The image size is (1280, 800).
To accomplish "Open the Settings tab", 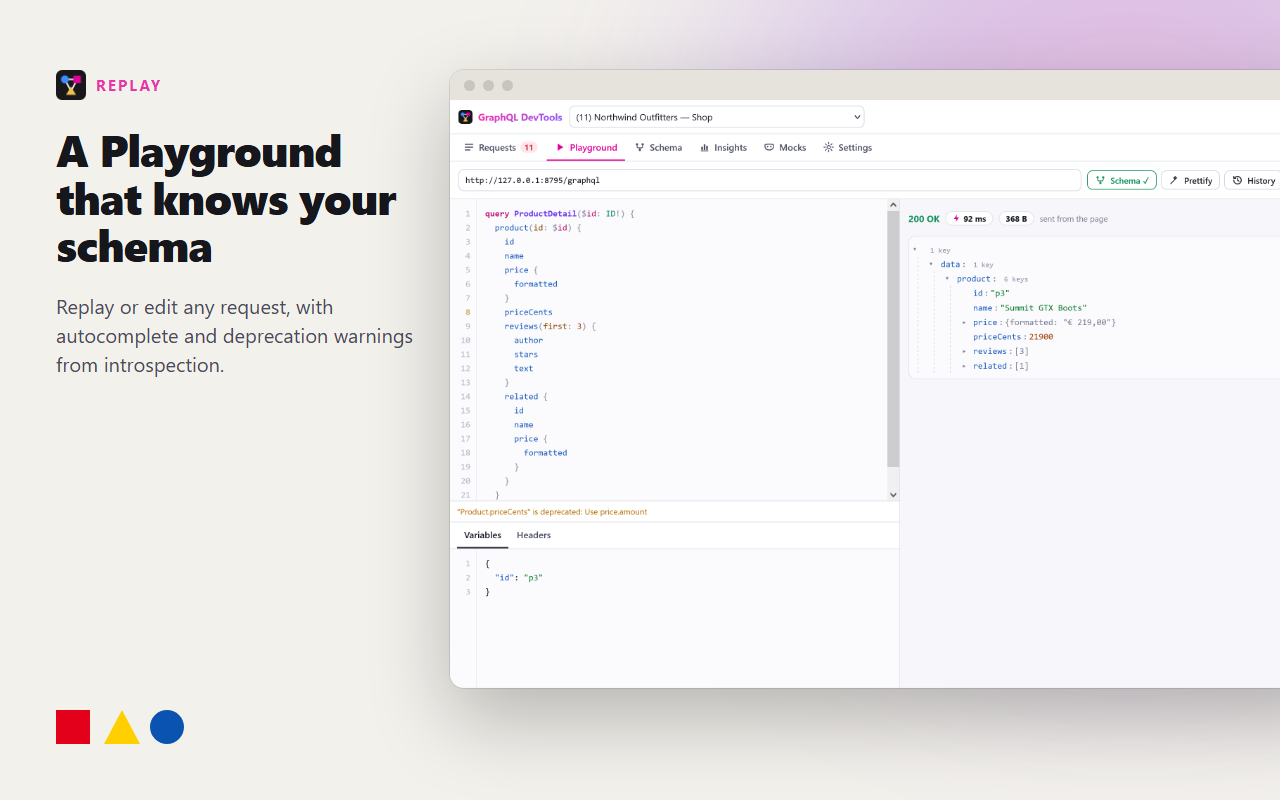I will tap(848, 148).
